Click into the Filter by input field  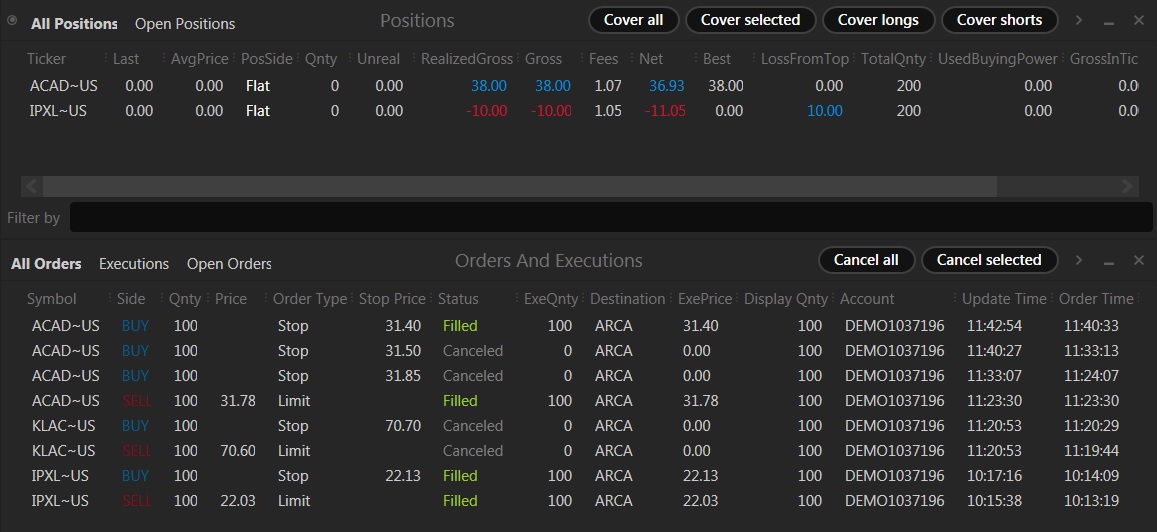611,217
